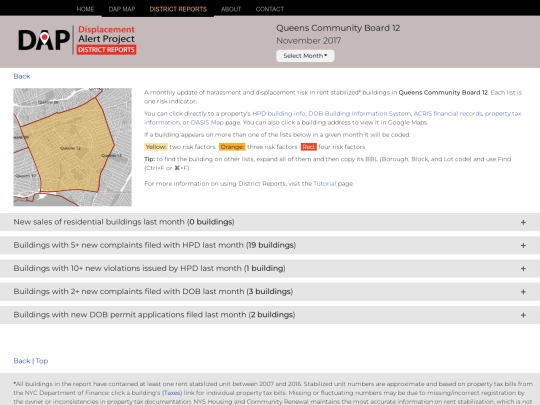
Task: Click plus icon on HPD complaints row
Action: tap(523, 246)
